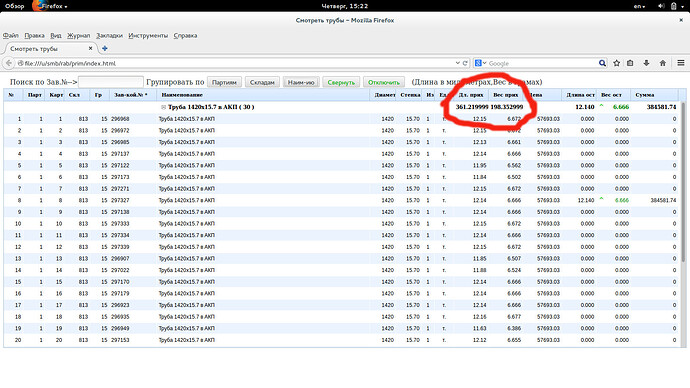The image size is (690, 388).
Task: Sort by the Длина ост column header
Action: tap(580, 95)
